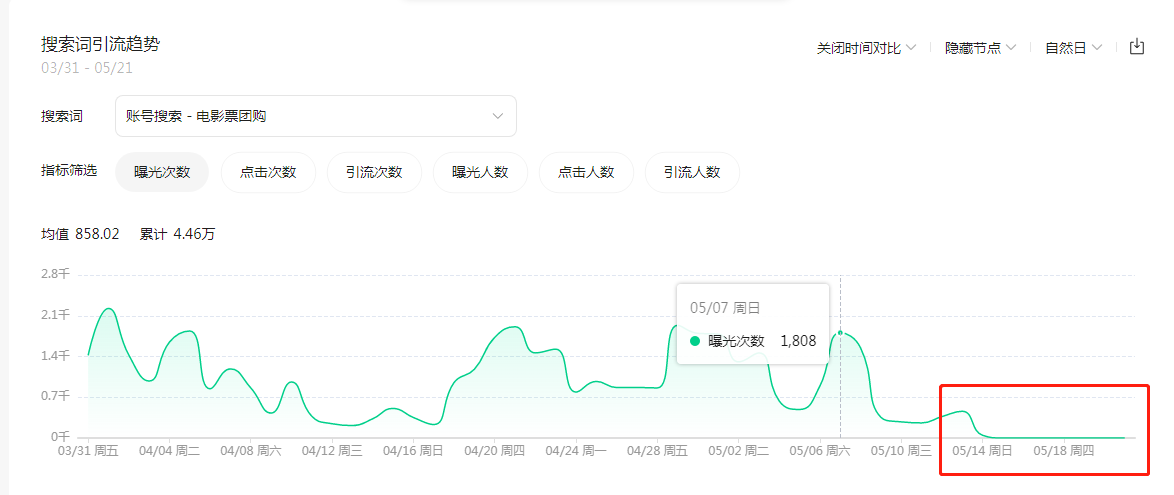Click the 04/20 周四 axis label

point(494,452)
